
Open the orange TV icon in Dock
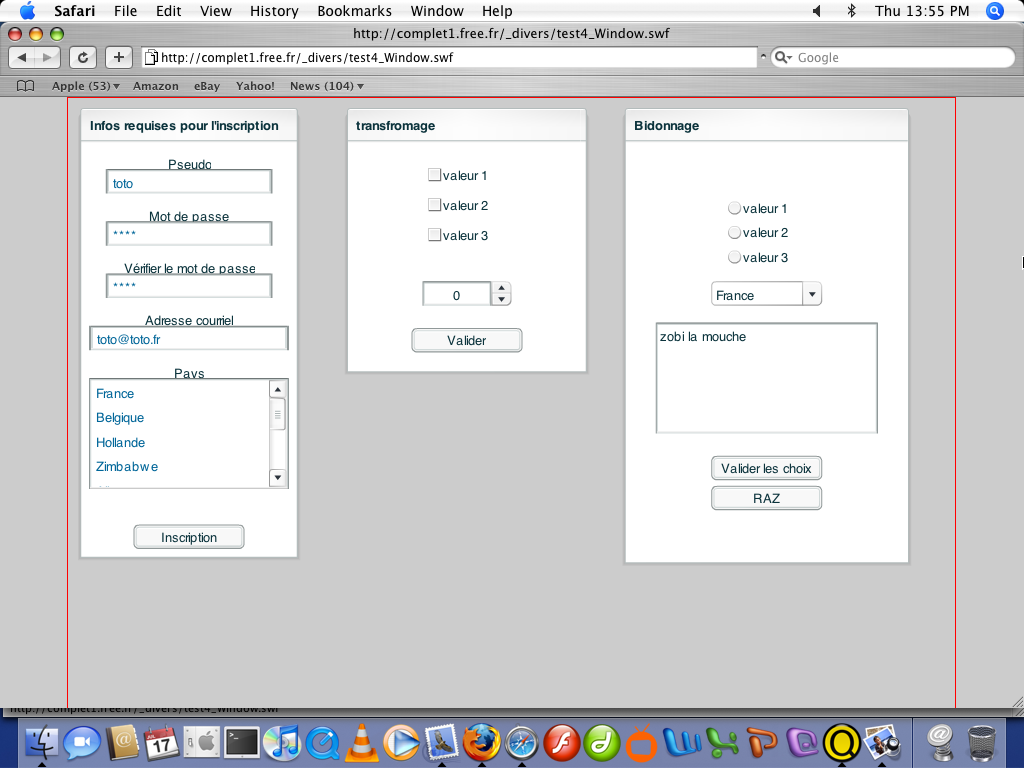click(x=642, y=743)
